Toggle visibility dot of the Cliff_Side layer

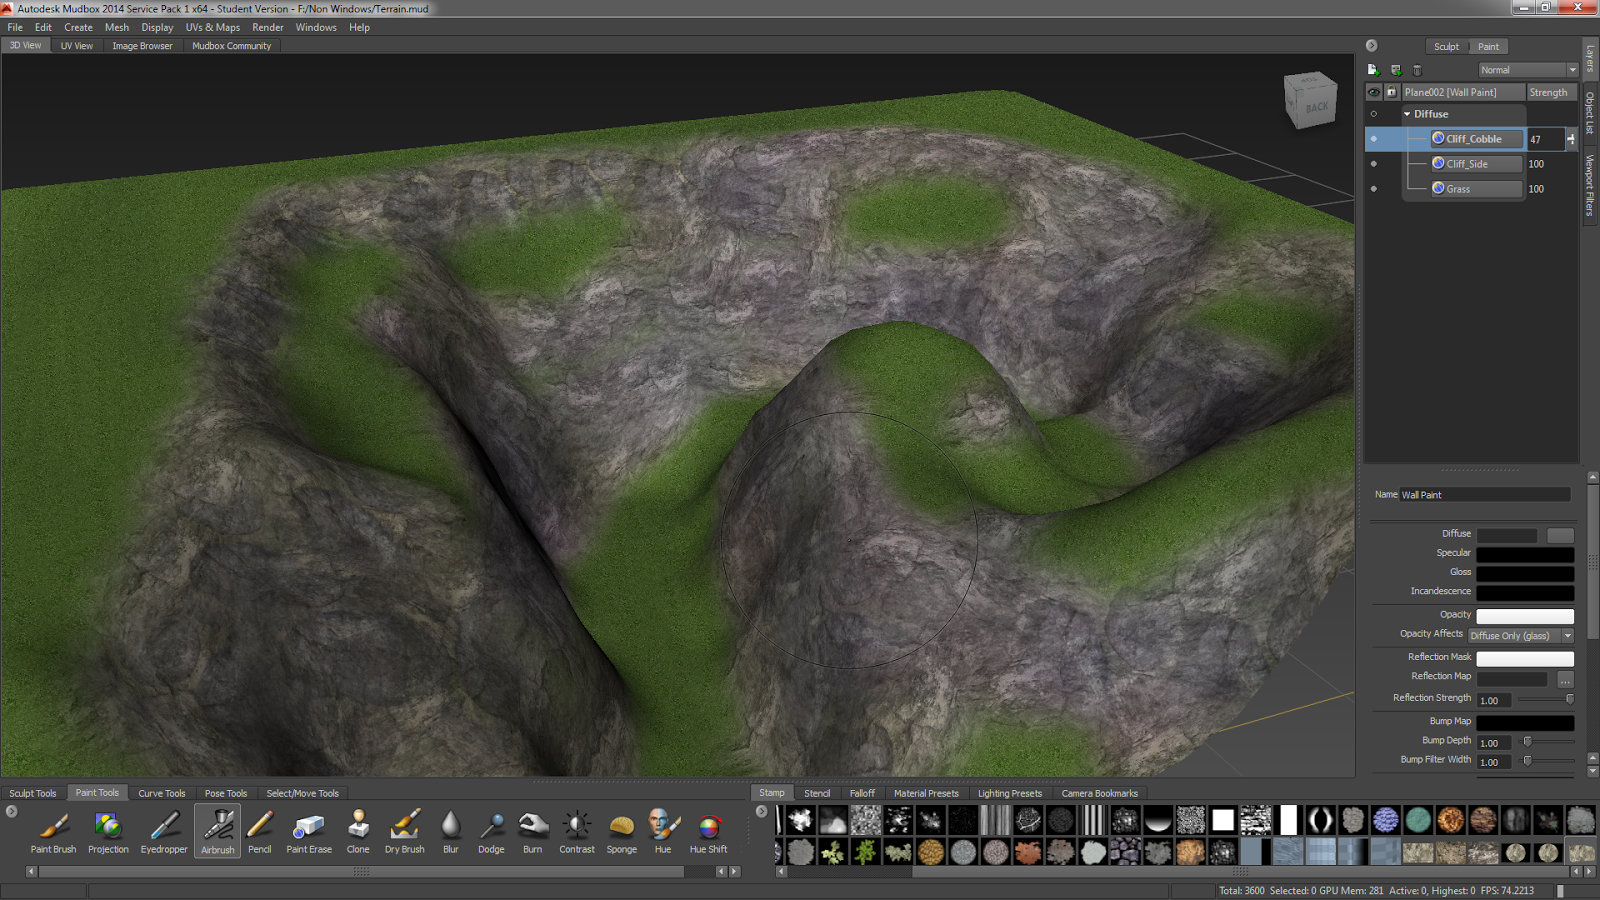point(1374,163)
